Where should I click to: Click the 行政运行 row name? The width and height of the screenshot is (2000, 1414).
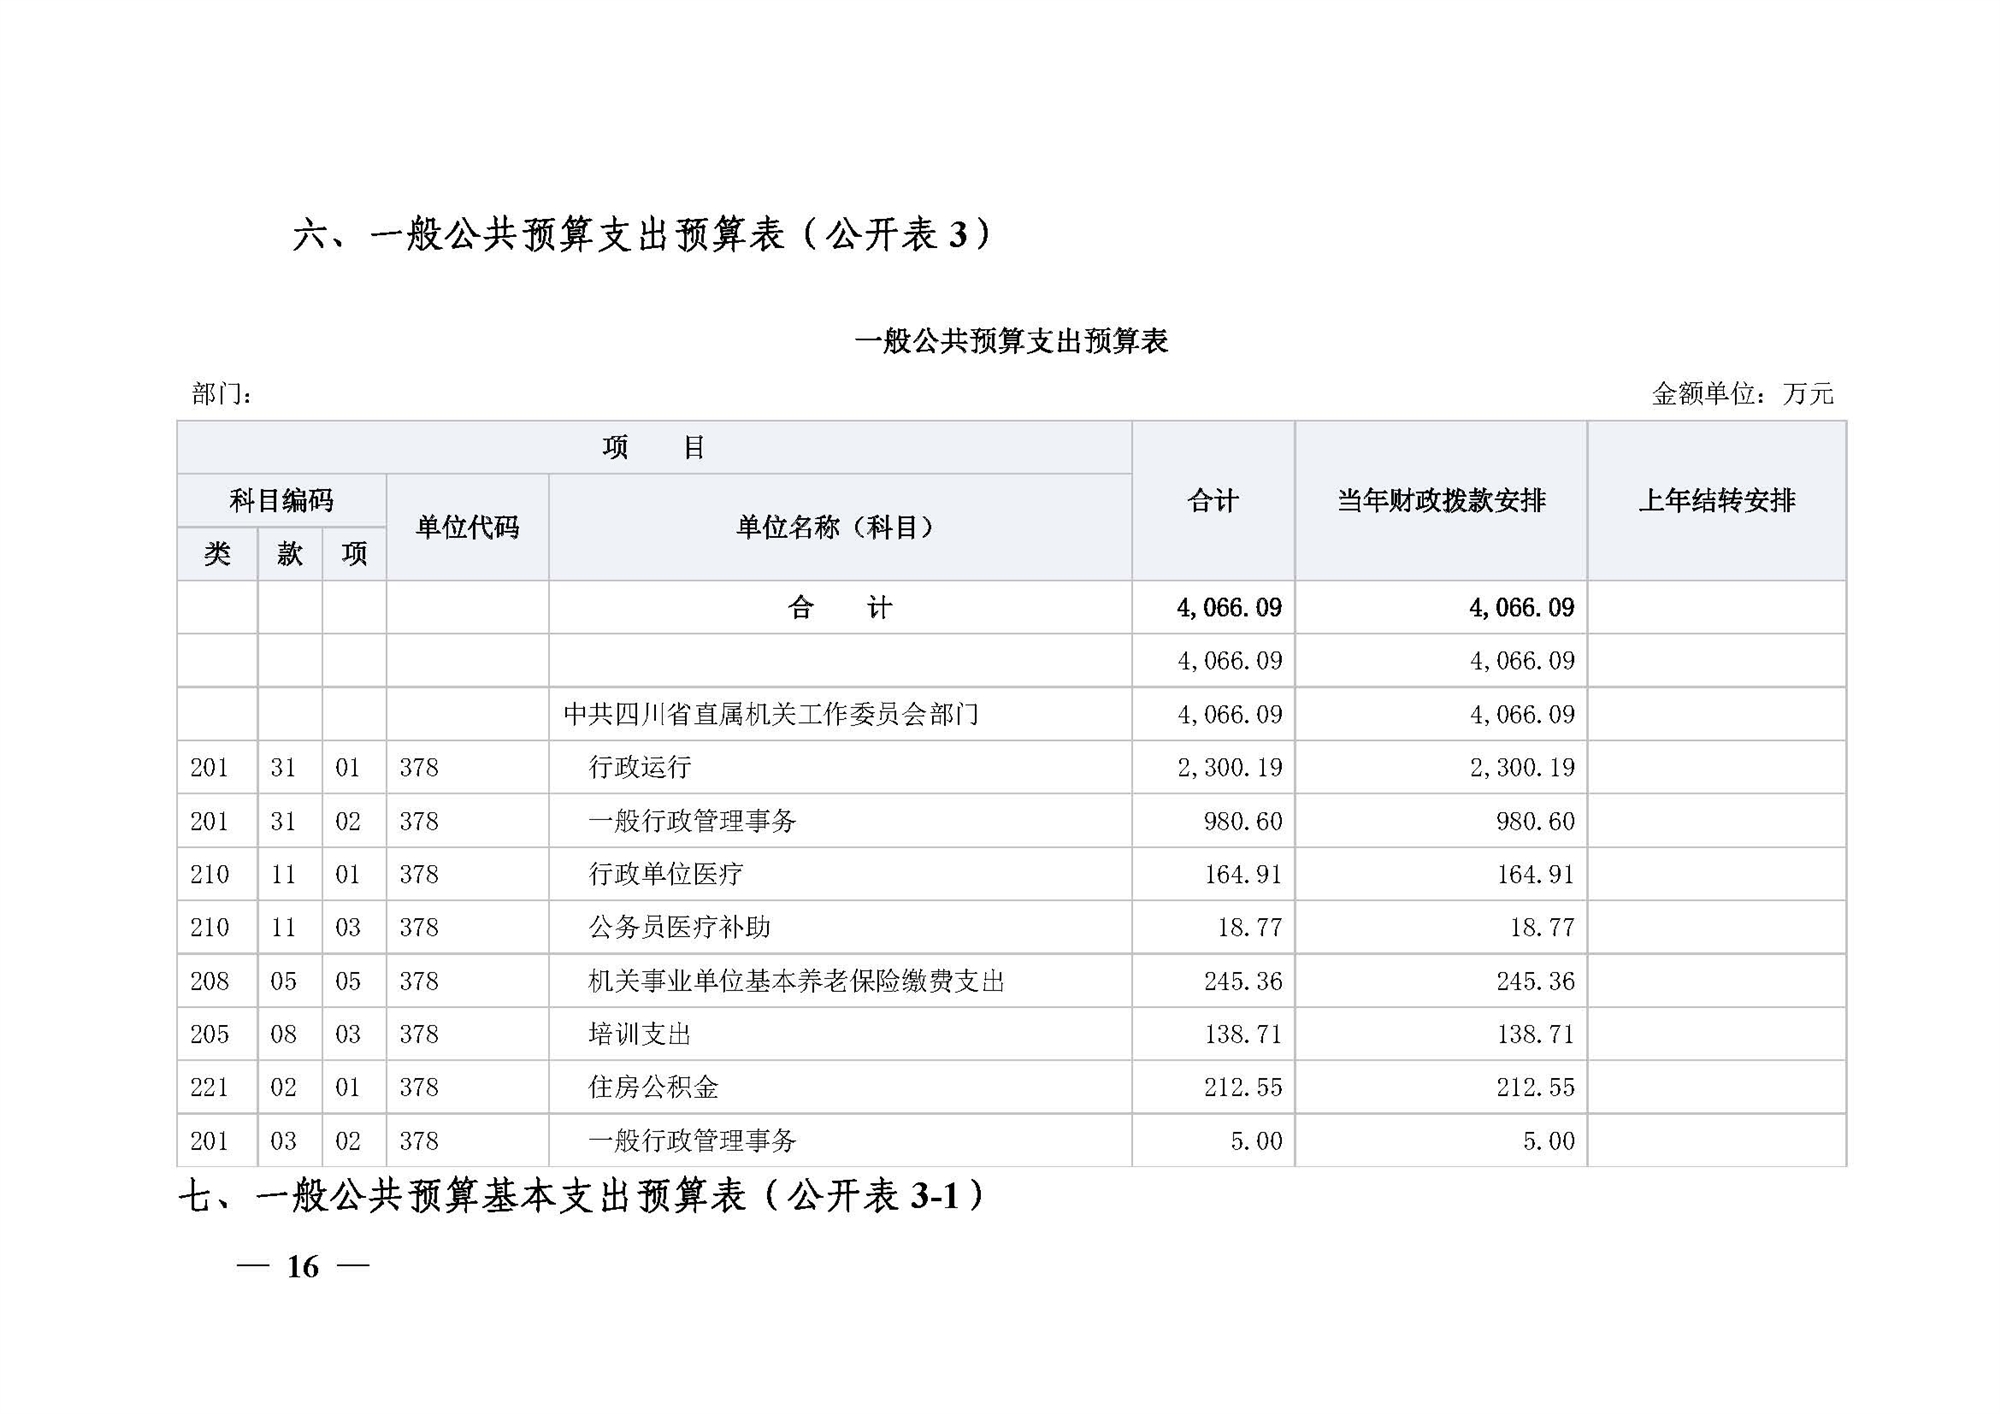point(640,767)
